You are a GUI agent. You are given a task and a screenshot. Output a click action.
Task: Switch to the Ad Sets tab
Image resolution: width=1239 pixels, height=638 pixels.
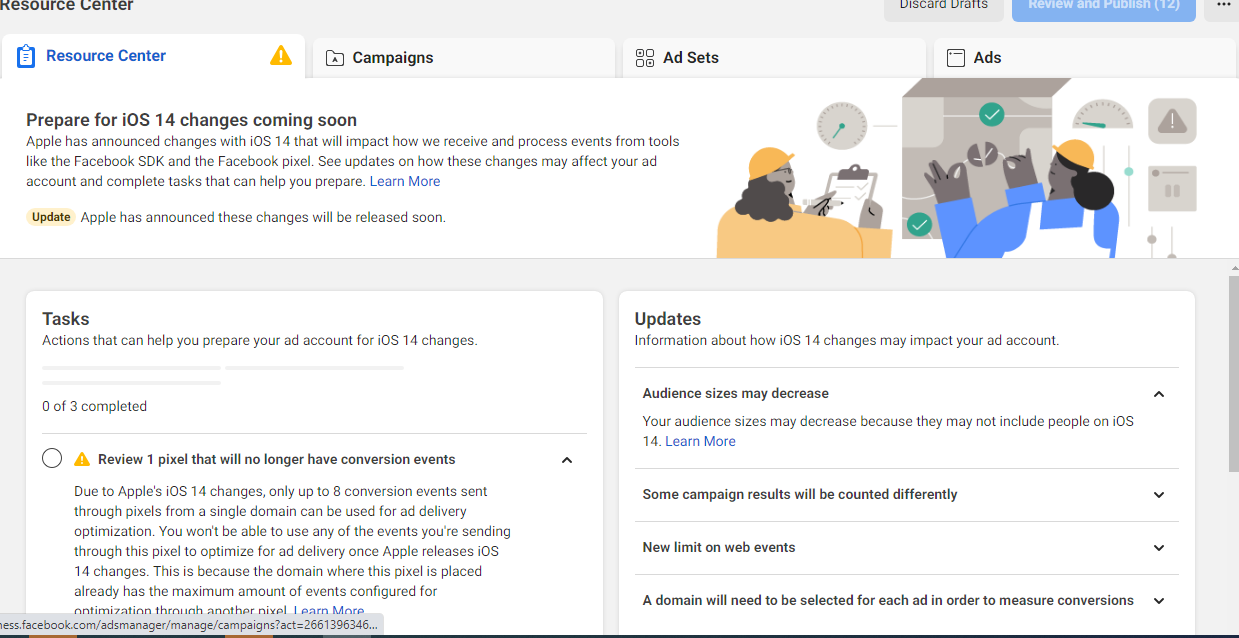(774, 58)
